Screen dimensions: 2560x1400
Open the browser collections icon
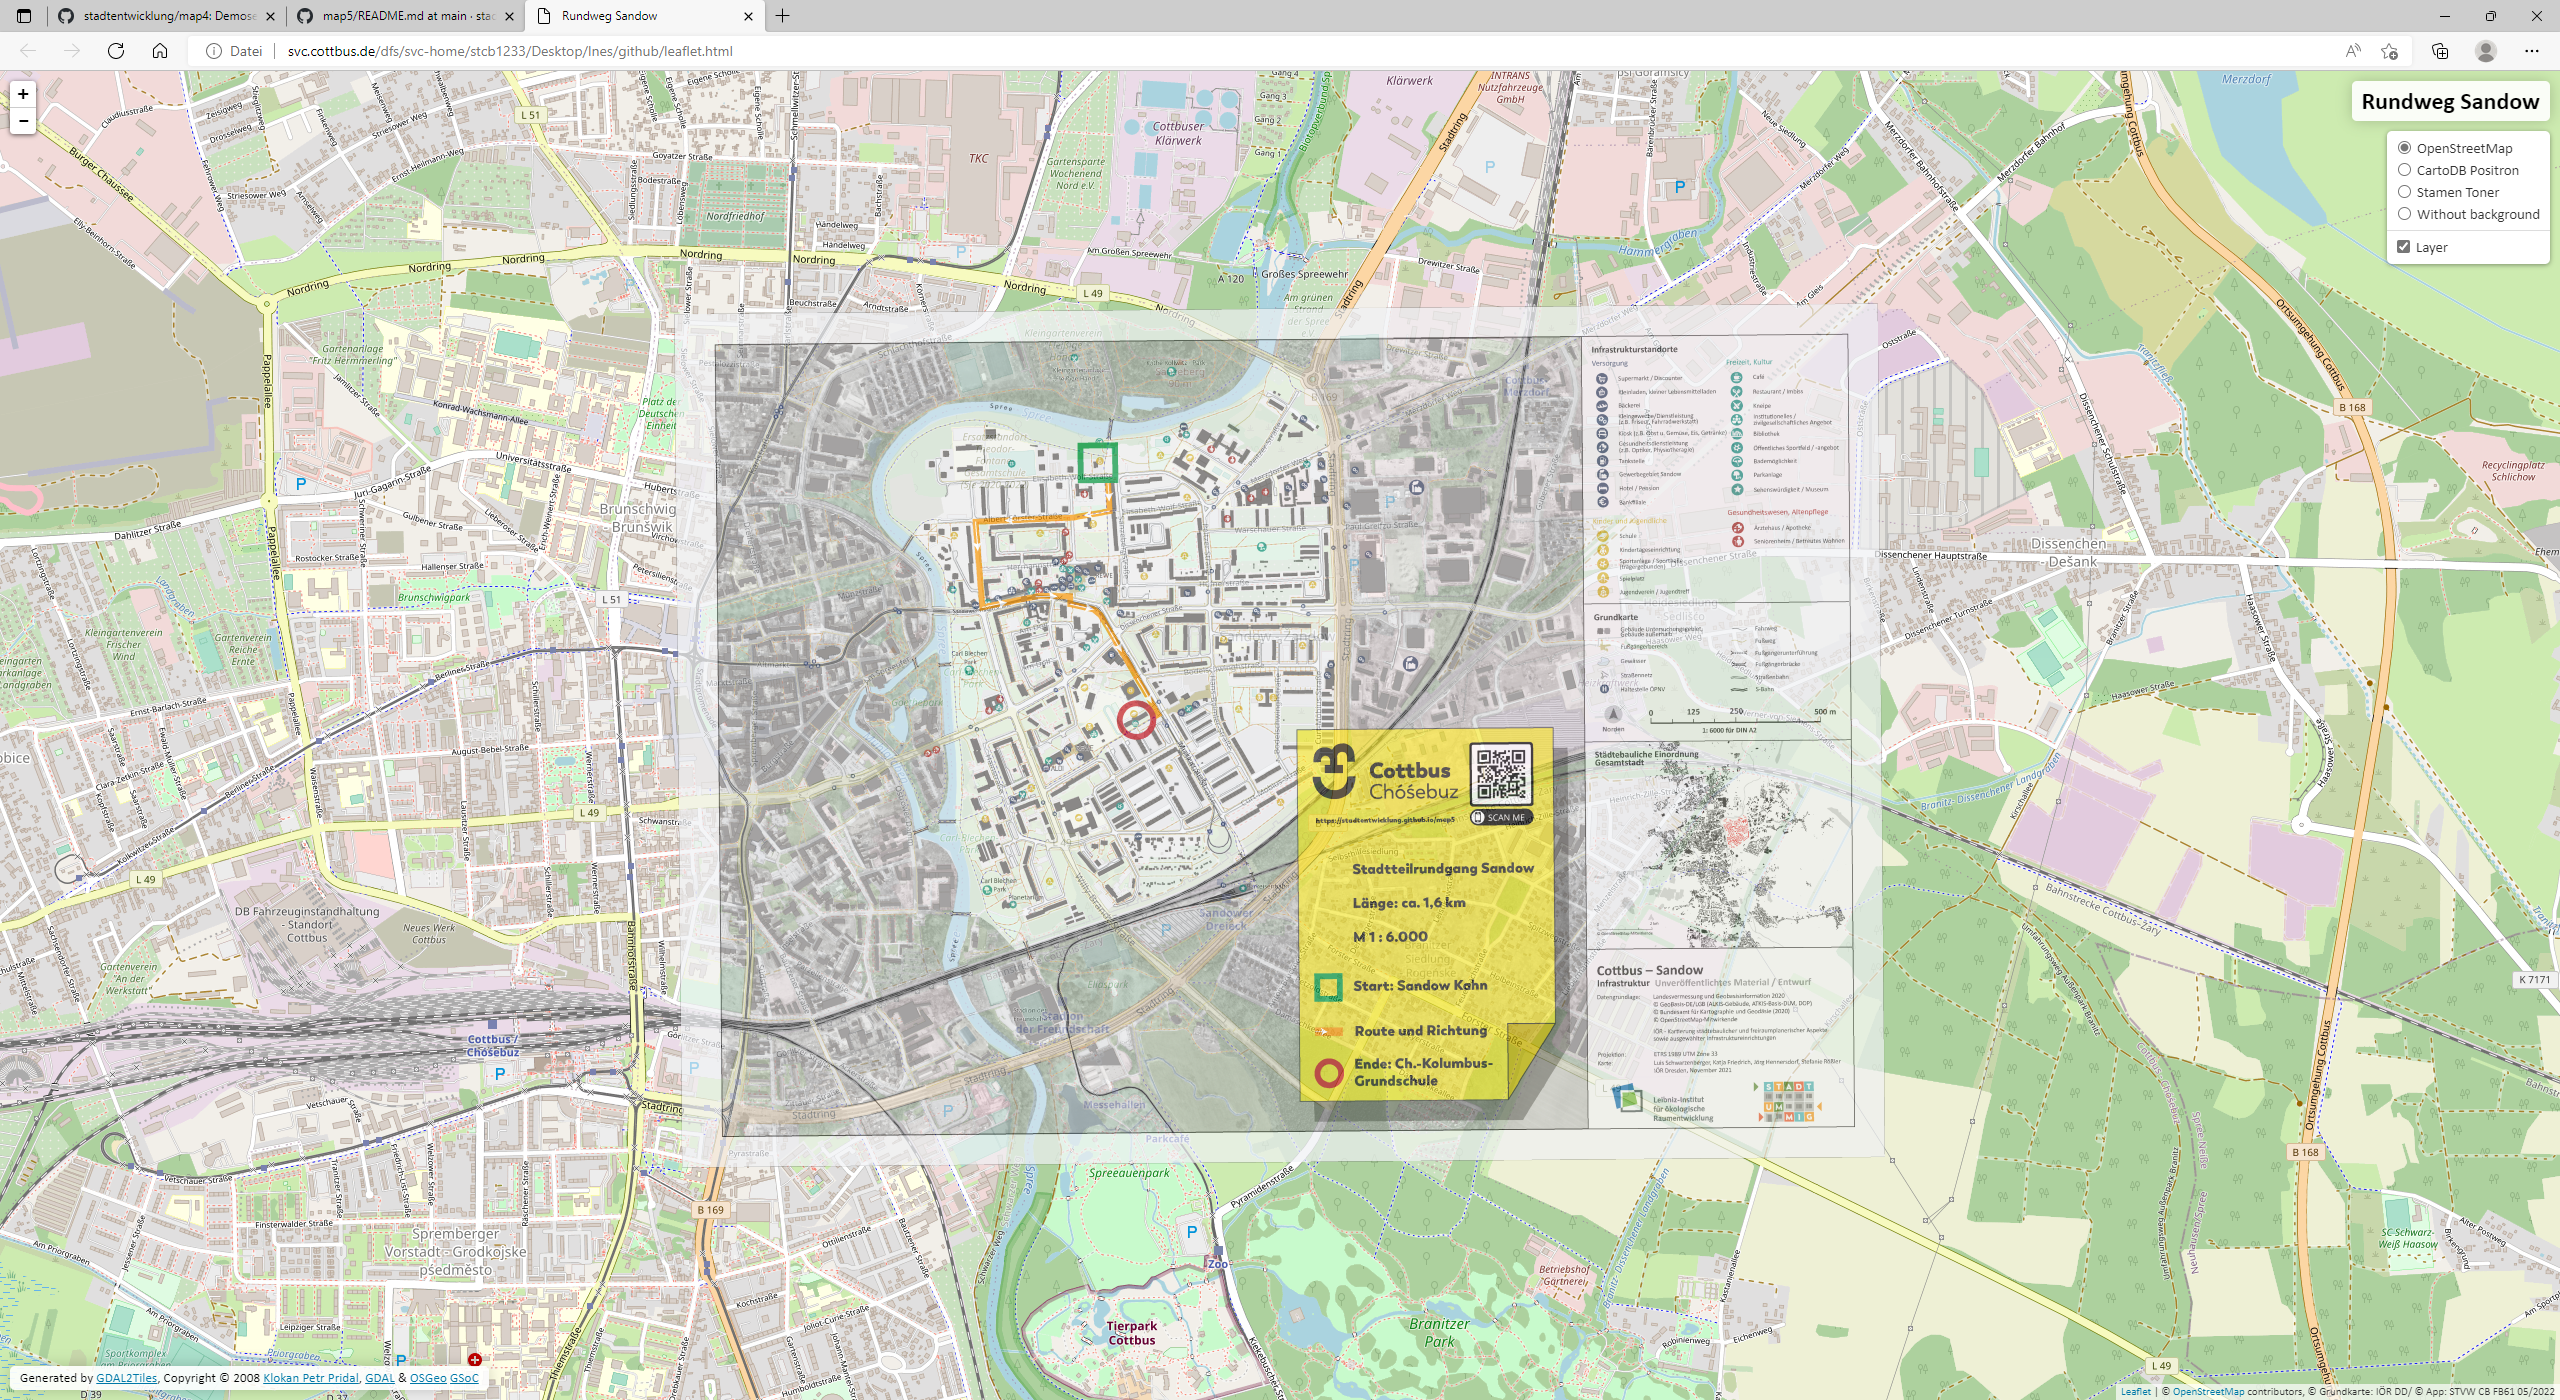click(x=2440, y=51)
